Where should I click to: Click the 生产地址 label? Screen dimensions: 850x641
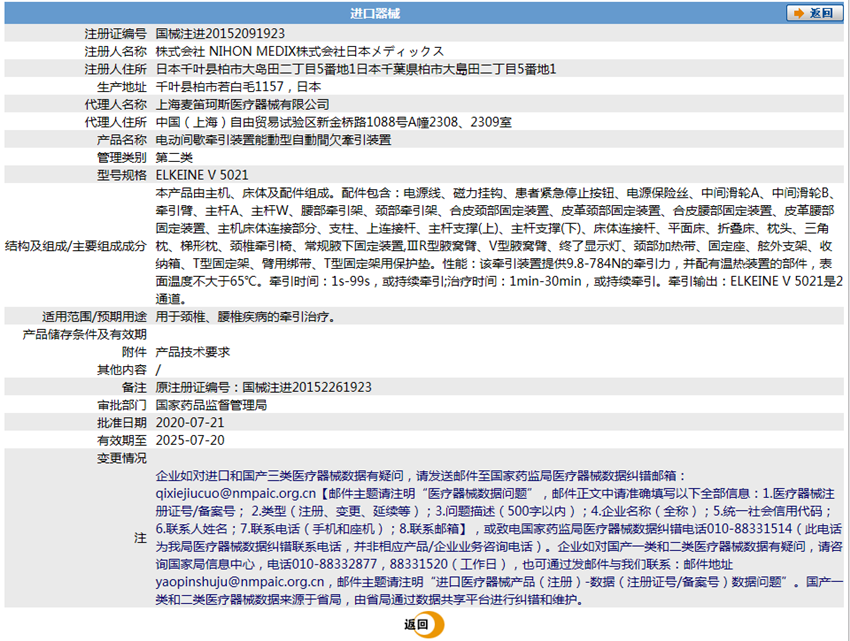point(121,87)
